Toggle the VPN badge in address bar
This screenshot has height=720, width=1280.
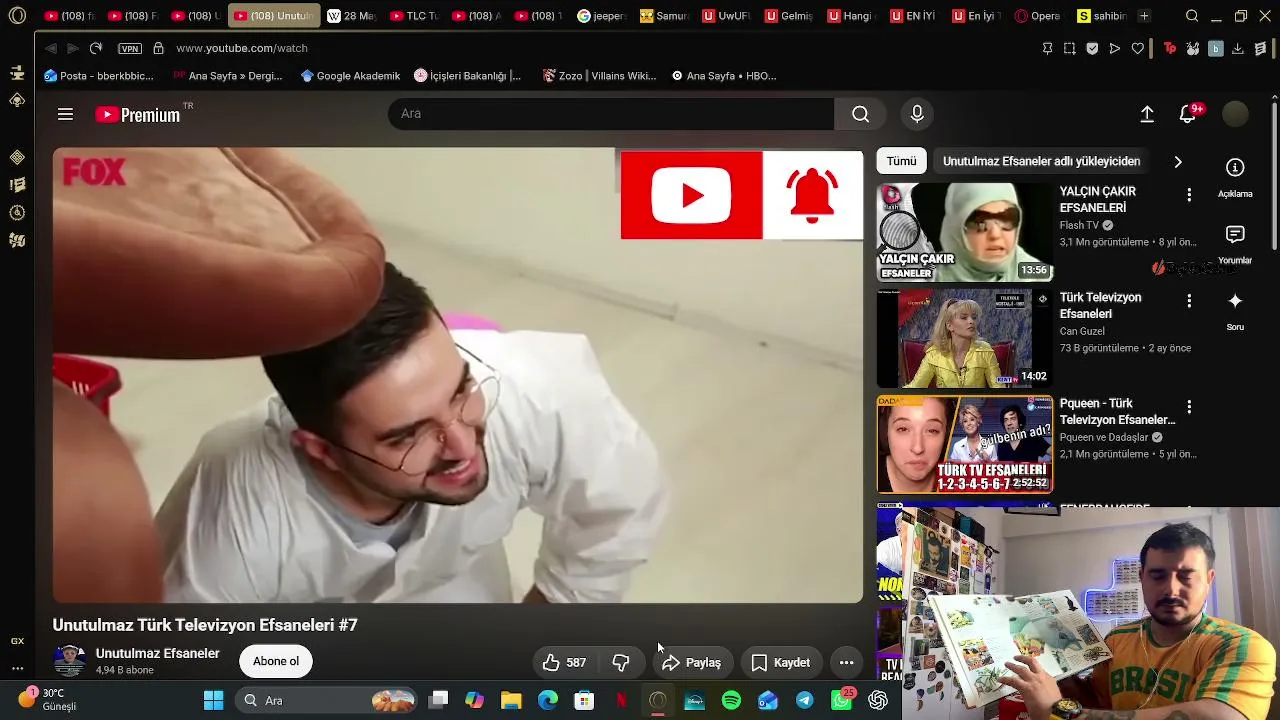point(130,48)
